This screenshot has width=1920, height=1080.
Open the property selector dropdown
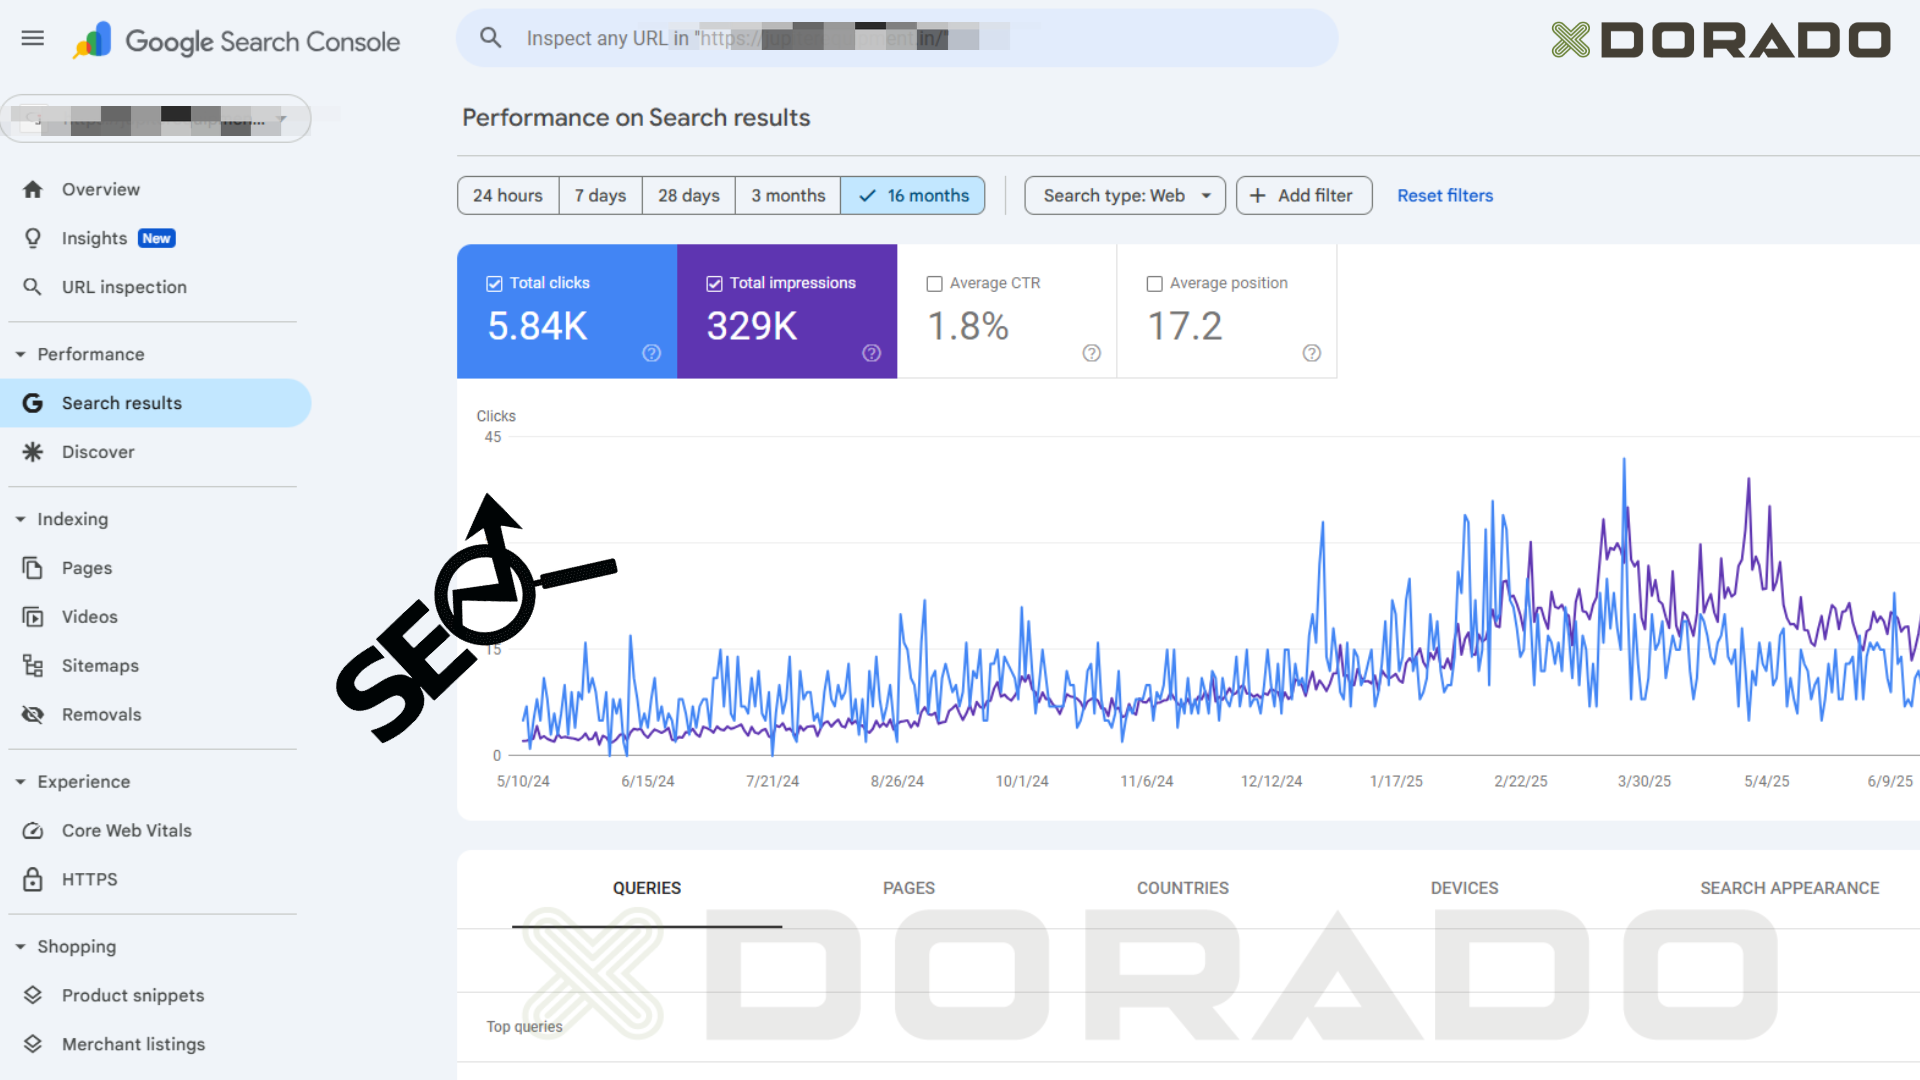pos(156,119)
